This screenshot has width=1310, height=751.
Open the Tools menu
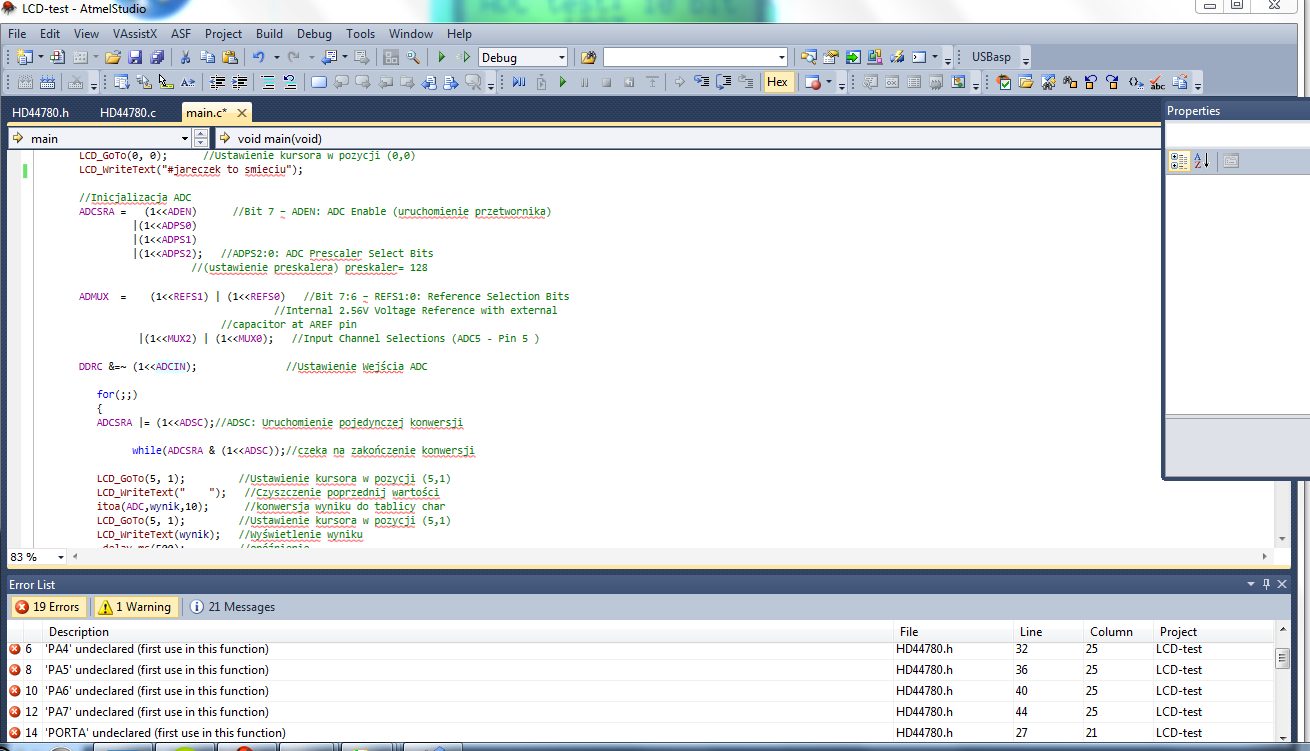[361, 33]
